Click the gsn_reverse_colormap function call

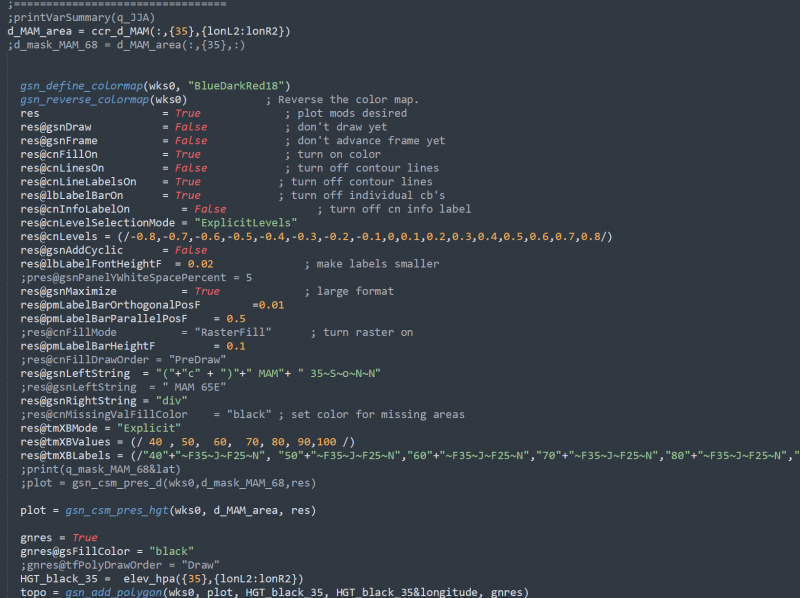85,100
